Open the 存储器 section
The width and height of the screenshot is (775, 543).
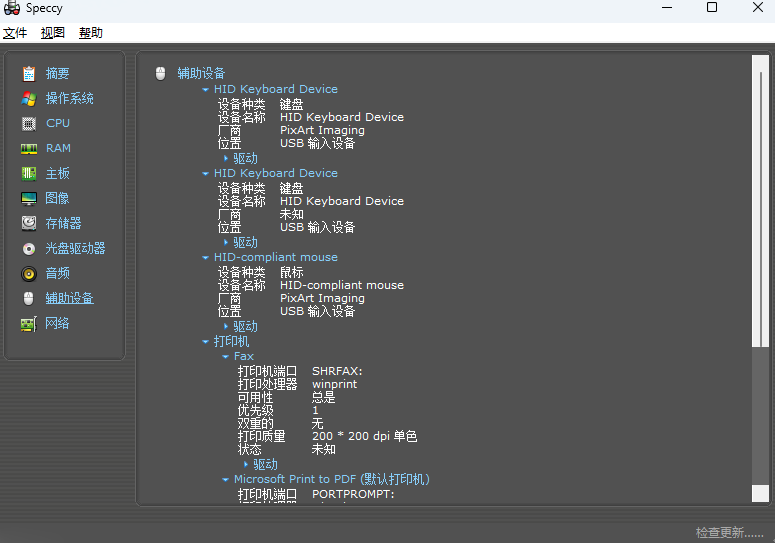click(x=63, y=223)
